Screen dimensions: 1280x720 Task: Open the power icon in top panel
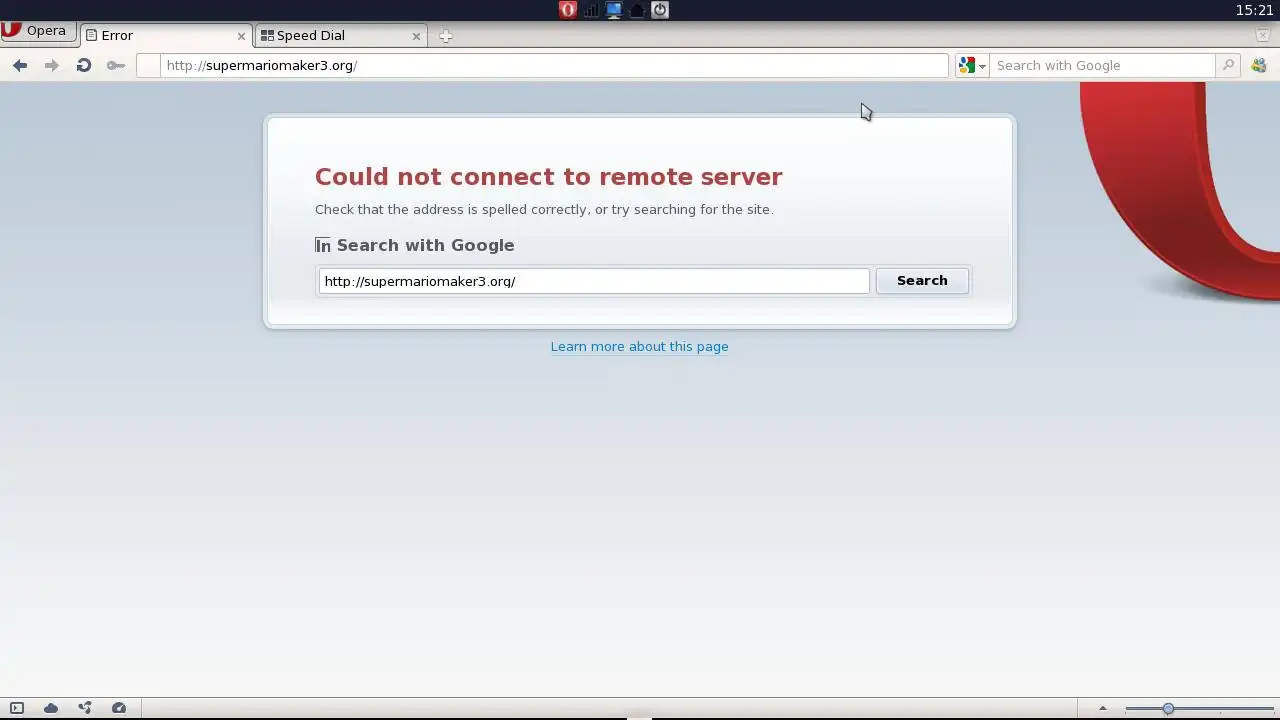(x=660, y=10)
